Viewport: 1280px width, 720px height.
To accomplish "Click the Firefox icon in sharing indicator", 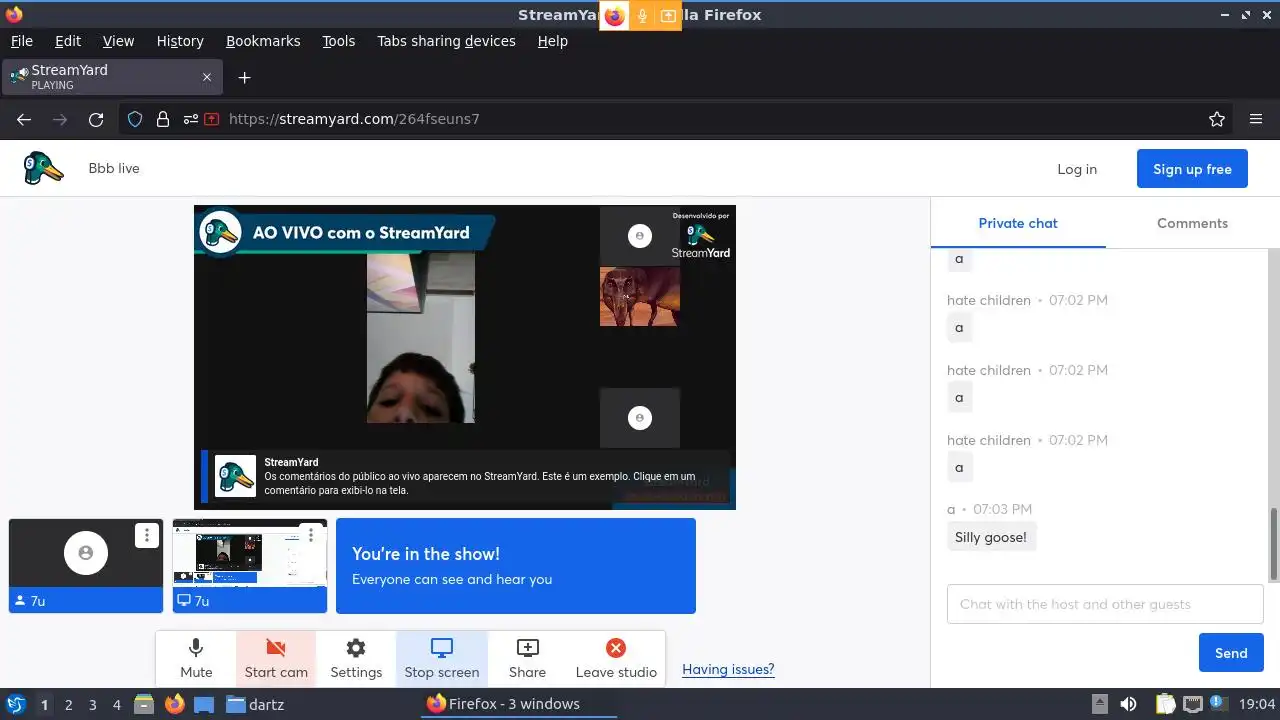I will pyautogui.click(x=614, y=16).
